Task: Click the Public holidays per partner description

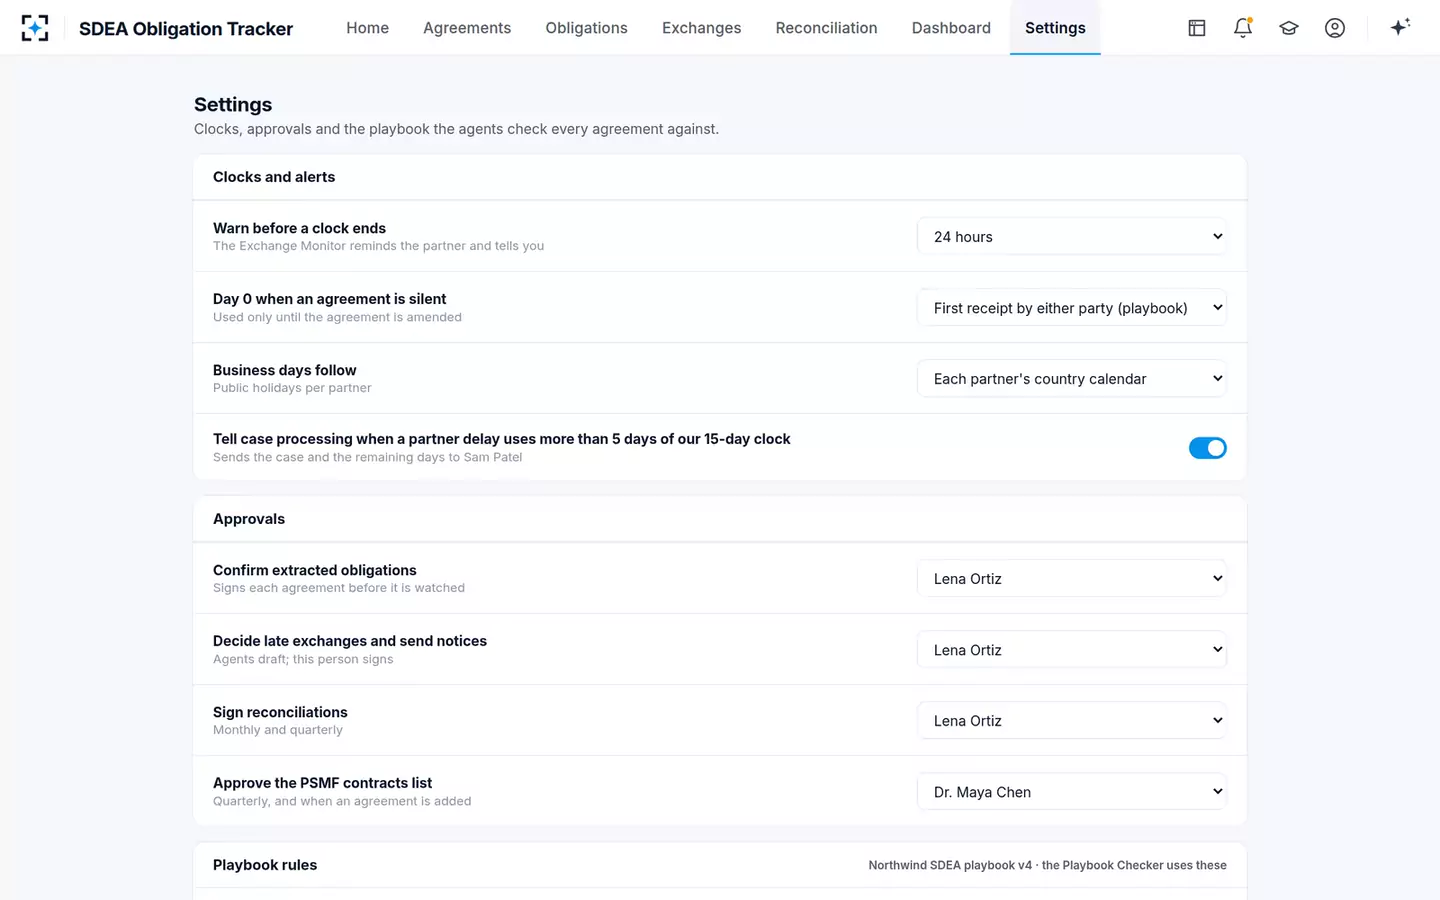Action: [292, 388]
